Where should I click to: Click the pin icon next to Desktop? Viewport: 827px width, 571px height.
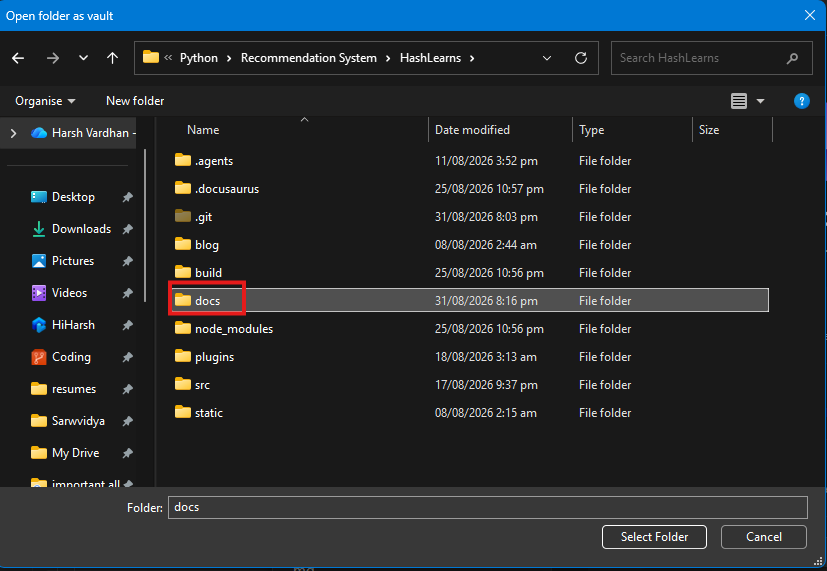point(127,197)
